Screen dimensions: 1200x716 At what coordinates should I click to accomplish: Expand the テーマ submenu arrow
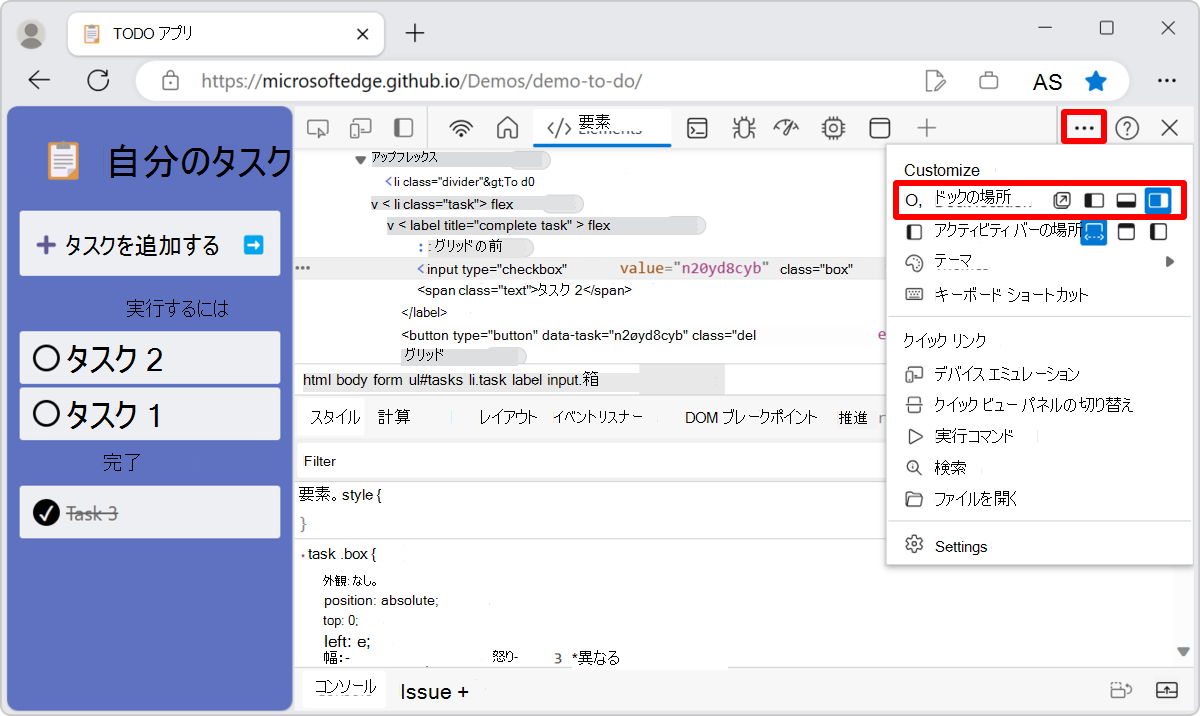click(x=1170, y=261)
